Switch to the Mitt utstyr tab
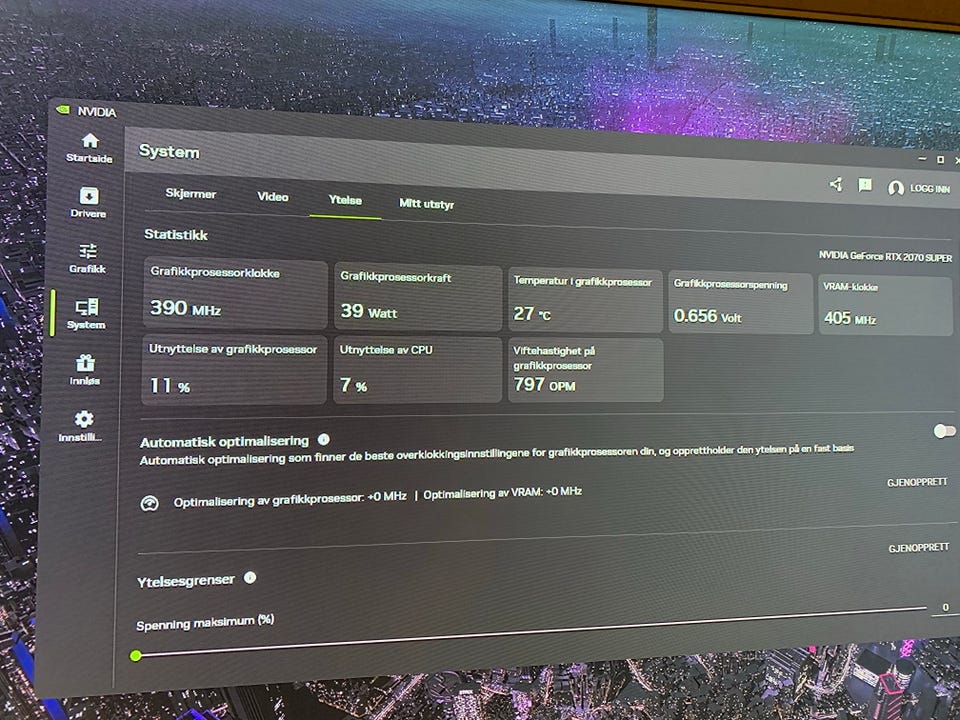 pos(427,203)
